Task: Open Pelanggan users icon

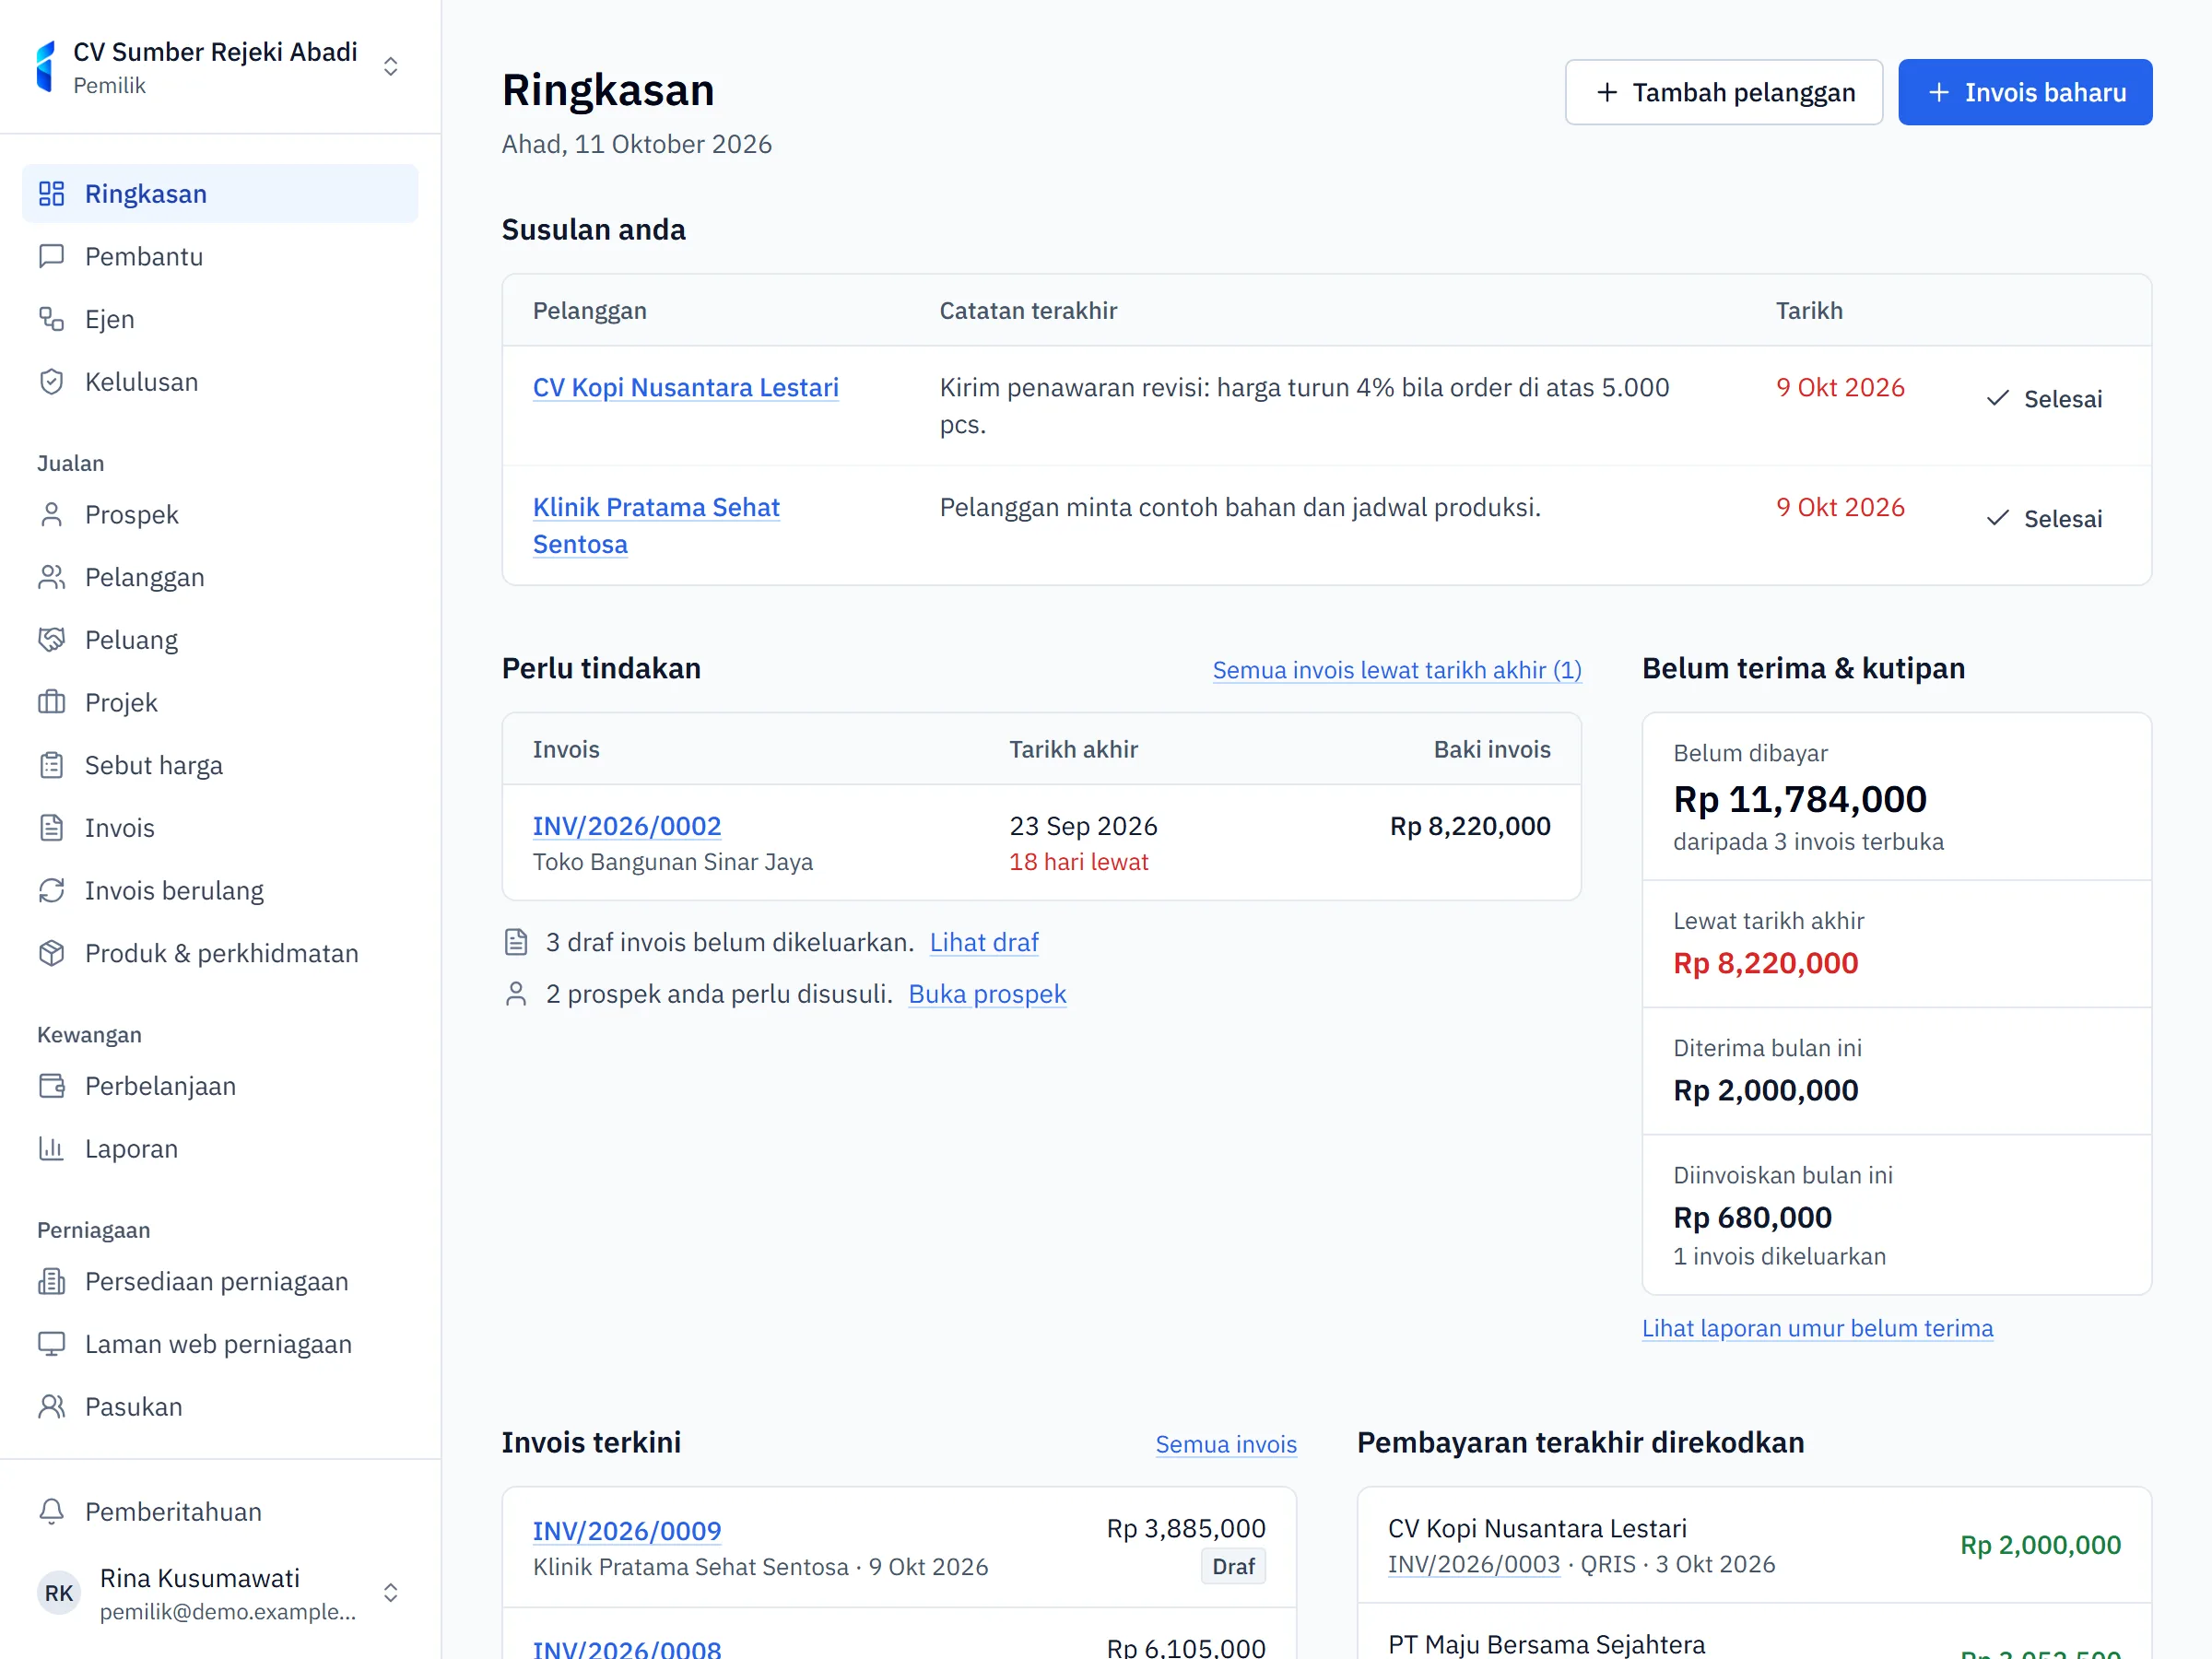Action: (51, 577)
